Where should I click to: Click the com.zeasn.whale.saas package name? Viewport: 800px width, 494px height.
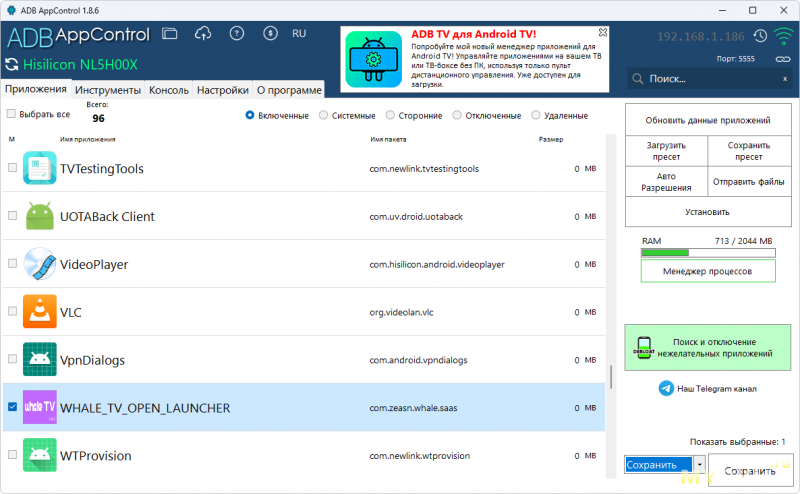pos(413,408)
